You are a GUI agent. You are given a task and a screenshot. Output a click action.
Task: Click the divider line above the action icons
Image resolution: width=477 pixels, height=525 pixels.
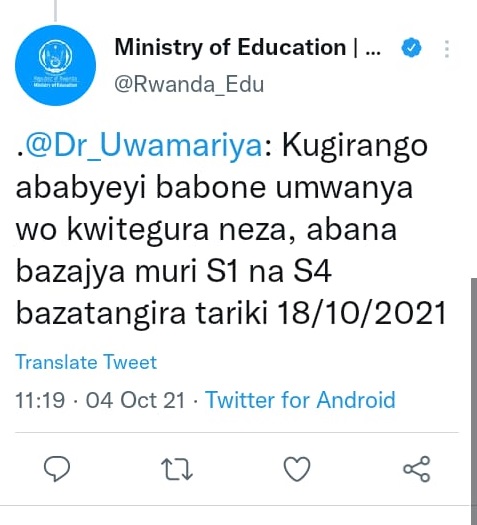pos(237,433)
